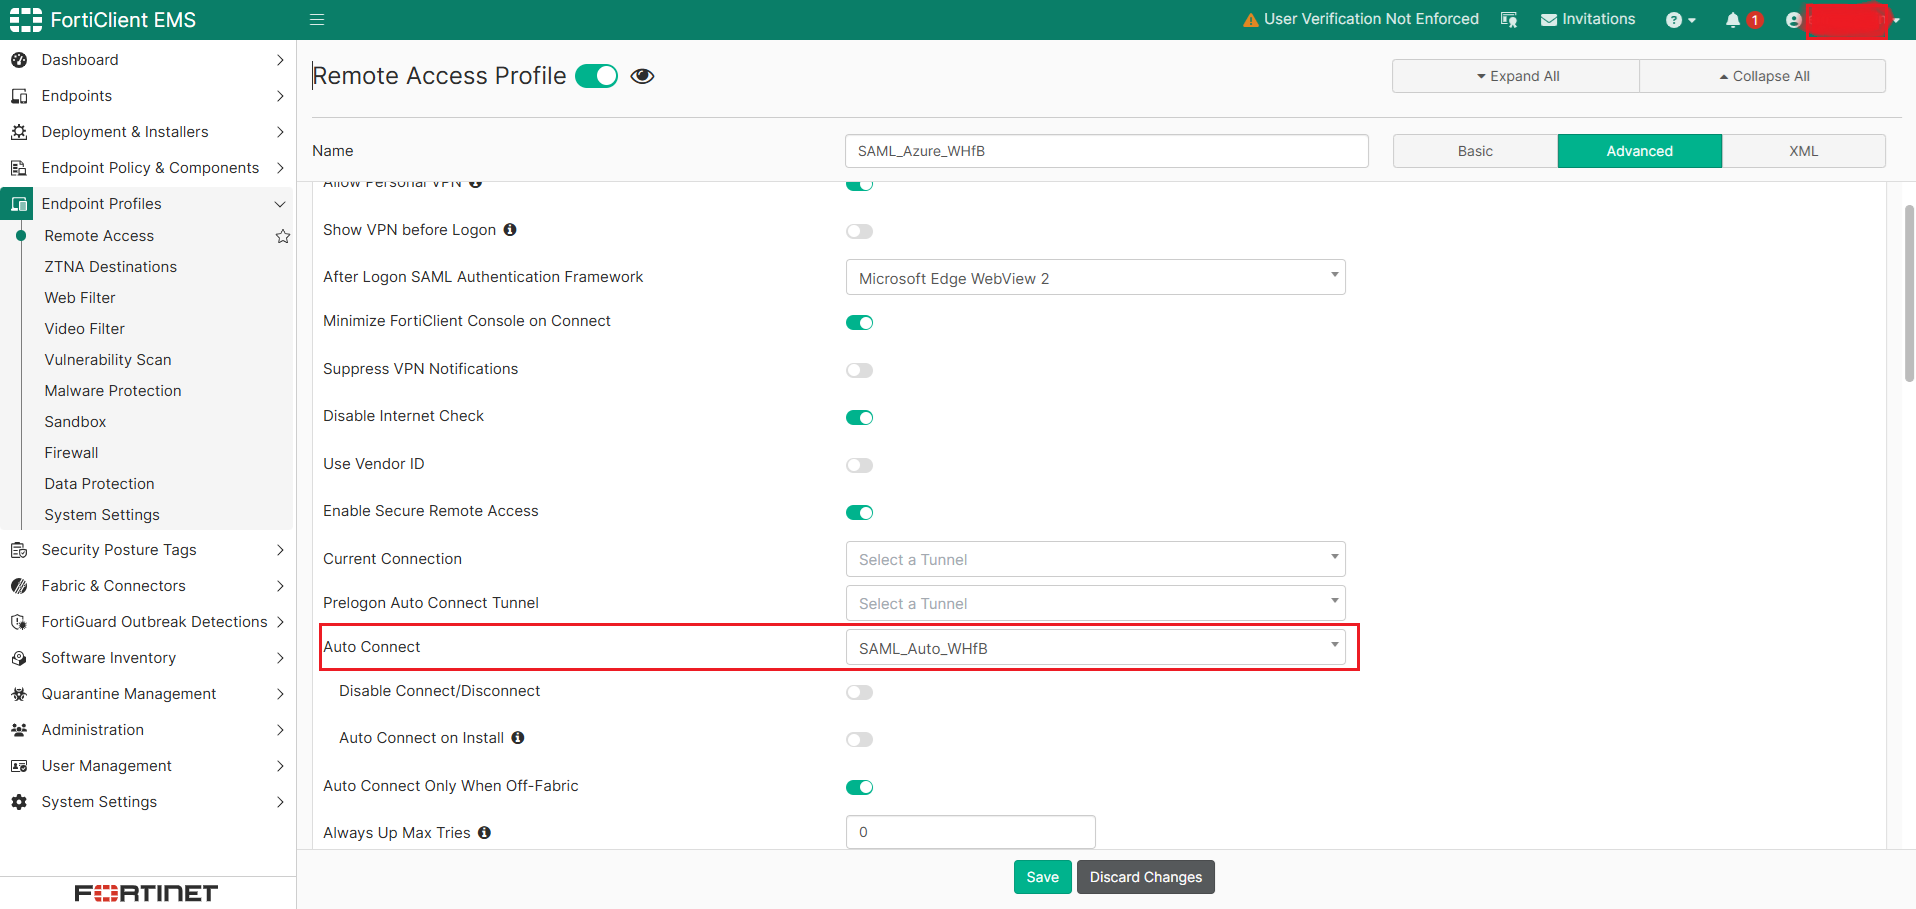This screenshot has width=1916, height=909.
Task: Open the Web Filter profile page
Action: pos(79,297)
